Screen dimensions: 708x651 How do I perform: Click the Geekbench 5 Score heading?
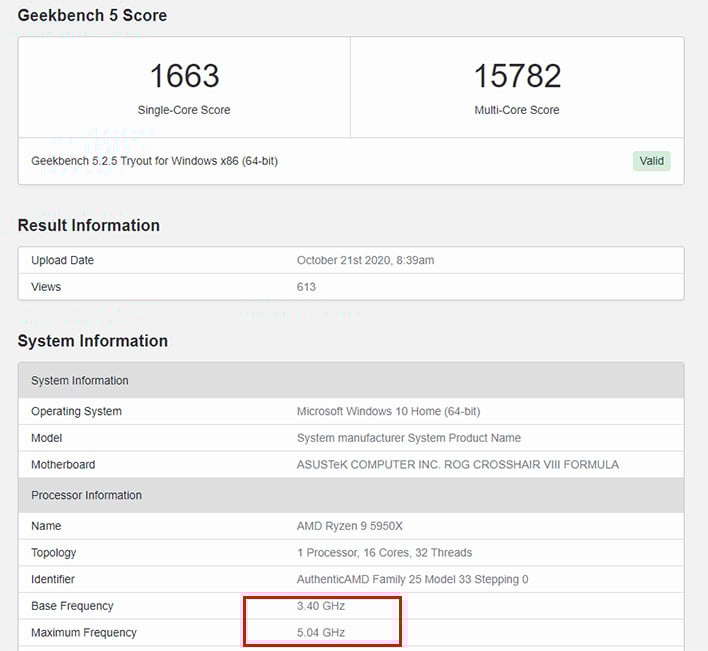[x=92, y=15]
